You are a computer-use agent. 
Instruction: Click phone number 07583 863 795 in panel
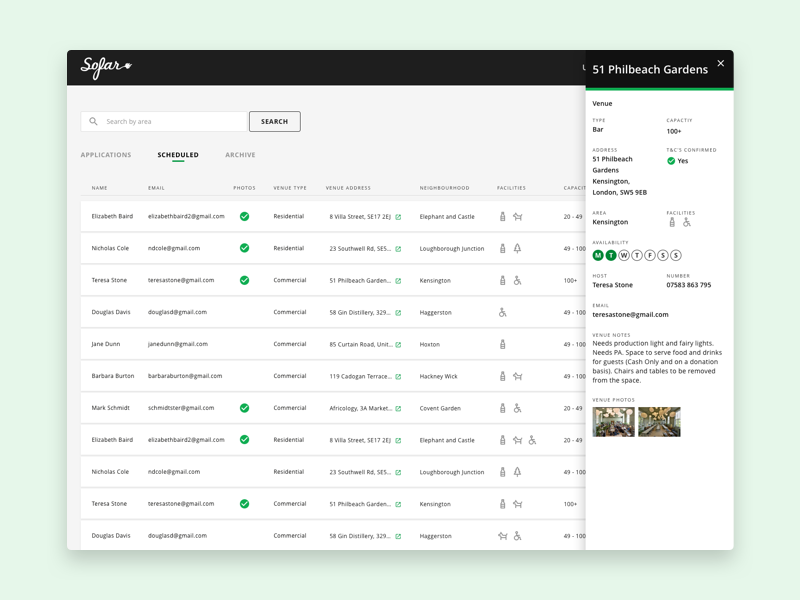(x=688, y=285)
